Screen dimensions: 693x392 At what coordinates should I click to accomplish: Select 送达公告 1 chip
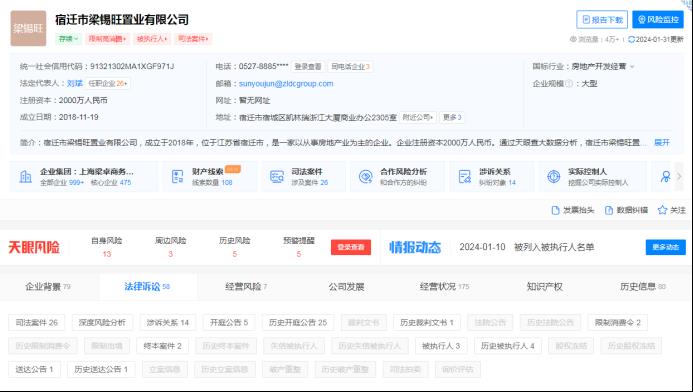pyautogui.click(x=34, y=369)
